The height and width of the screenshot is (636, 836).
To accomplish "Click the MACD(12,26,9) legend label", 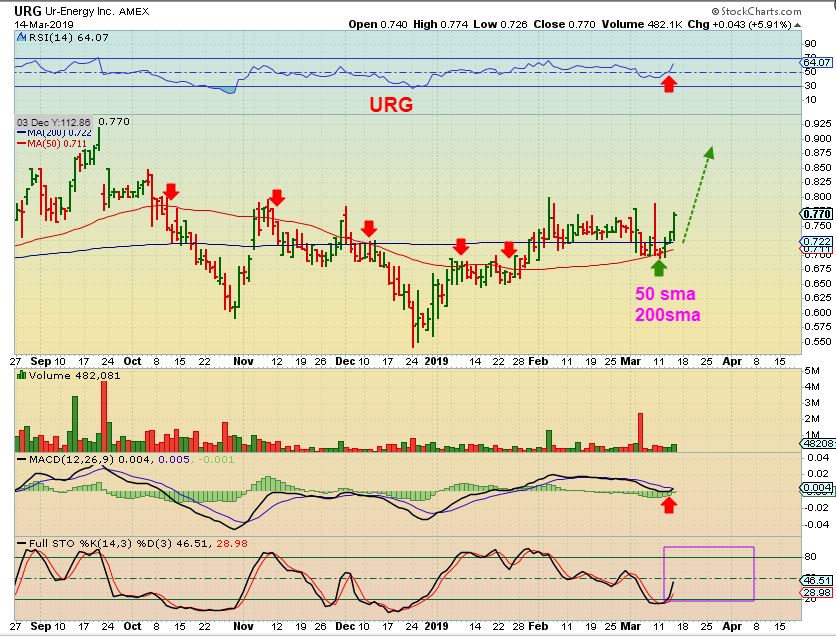I will [x=71, y=460].
